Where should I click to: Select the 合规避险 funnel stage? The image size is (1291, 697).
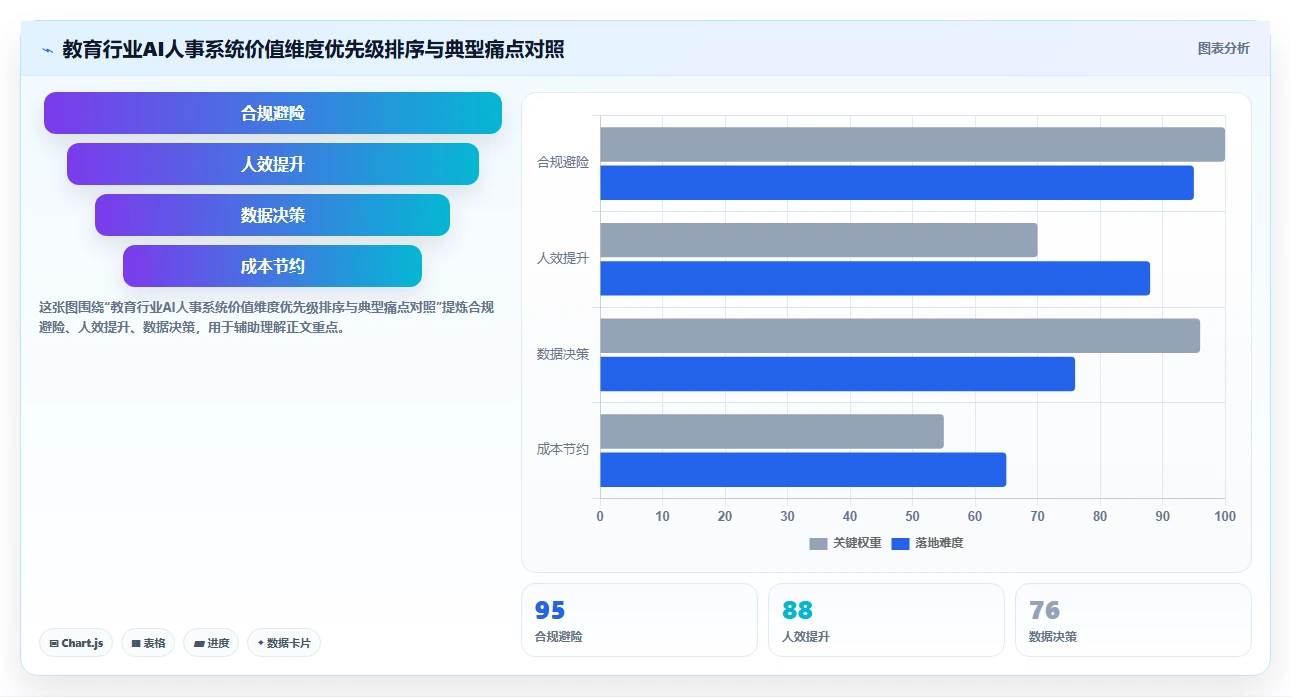(x=273, y=113)
